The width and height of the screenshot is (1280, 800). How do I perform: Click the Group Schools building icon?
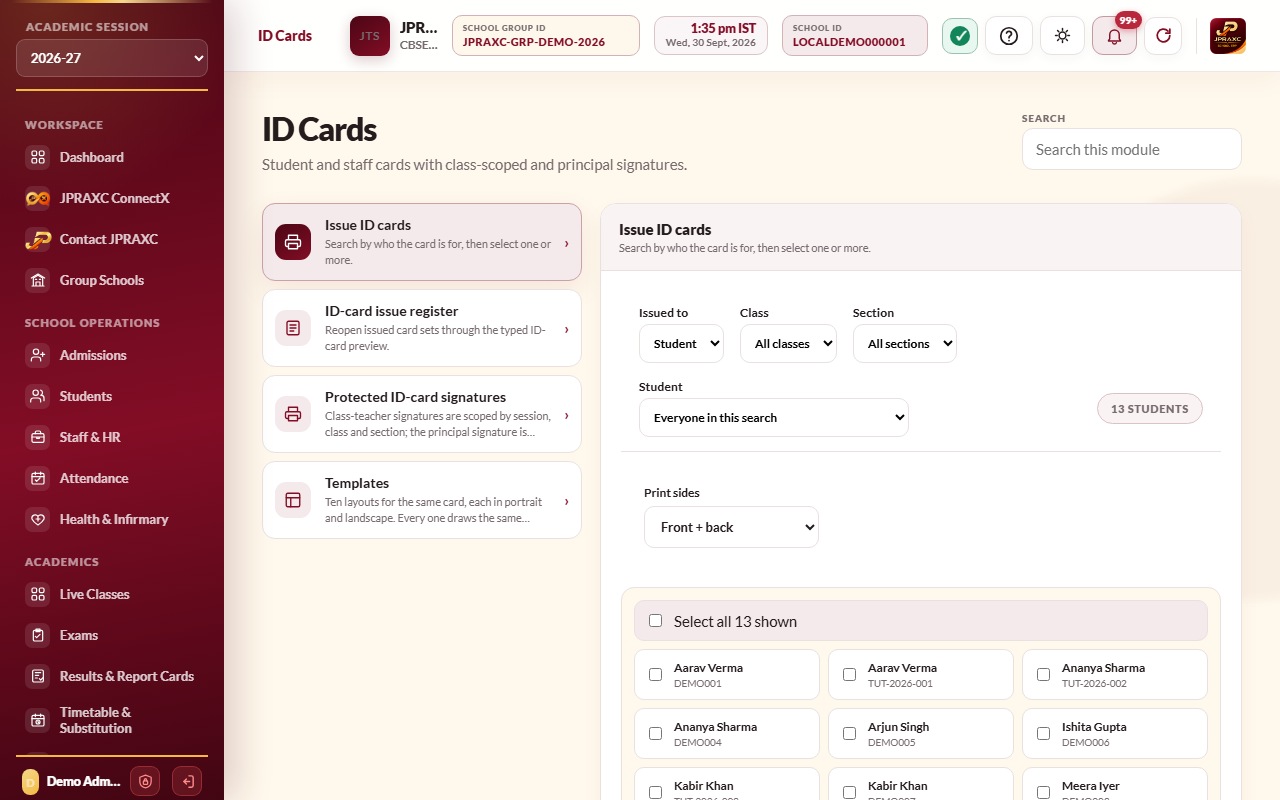coord(38,280)
